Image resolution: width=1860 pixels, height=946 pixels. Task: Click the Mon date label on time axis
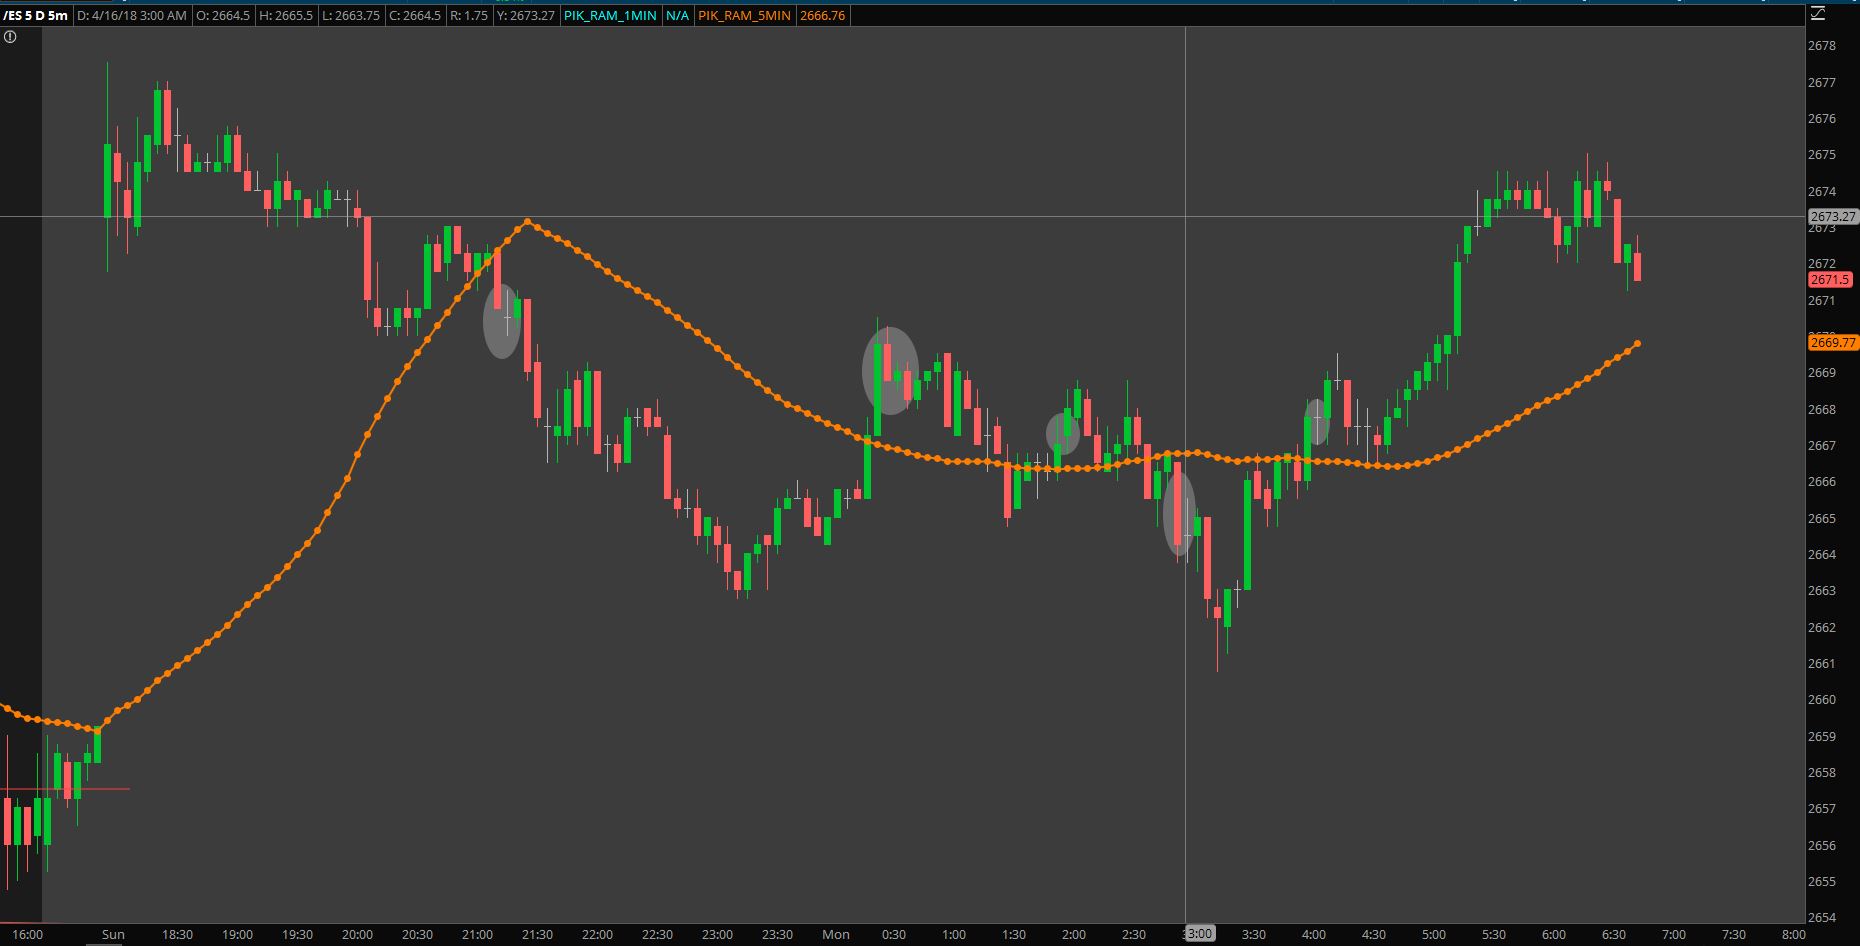[835, 935]
